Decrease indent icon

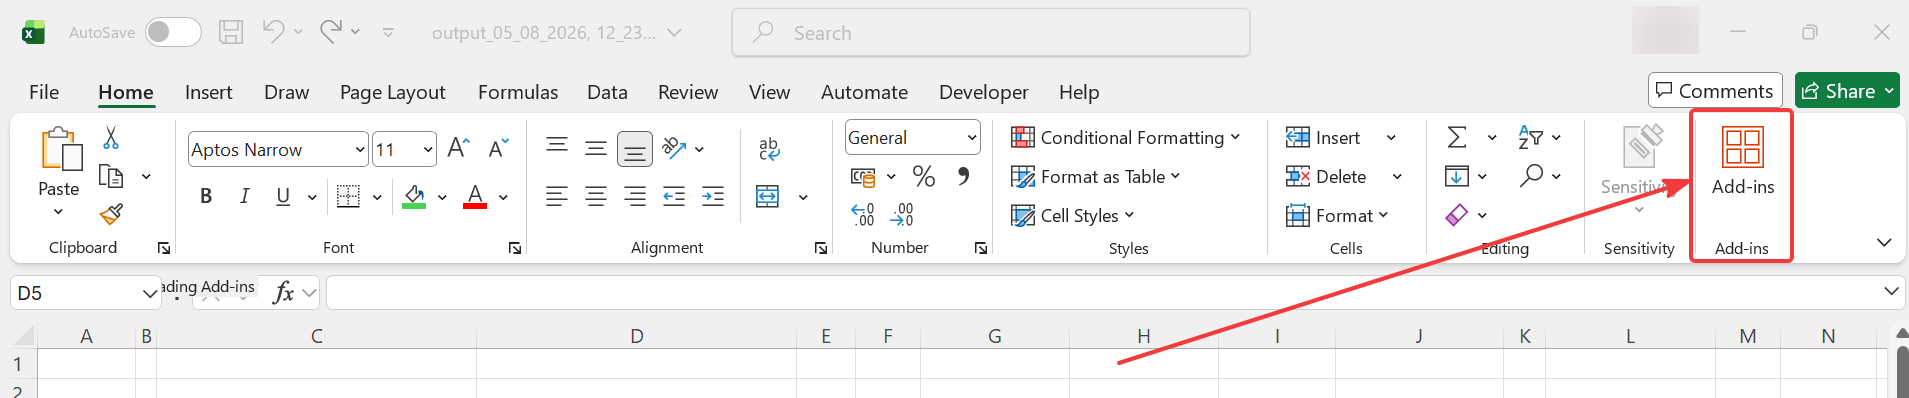pyautogui.click(x=674, y=197)
